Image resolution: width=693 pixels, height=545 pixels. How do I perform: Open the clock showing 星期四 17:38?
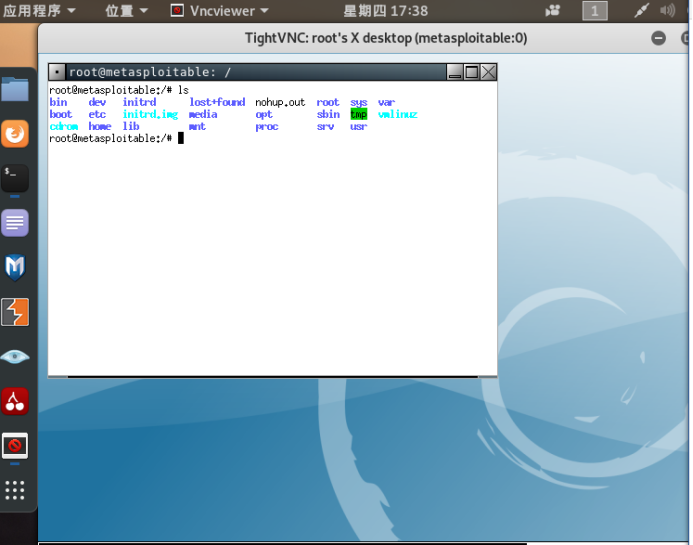[x=385, y=11]
